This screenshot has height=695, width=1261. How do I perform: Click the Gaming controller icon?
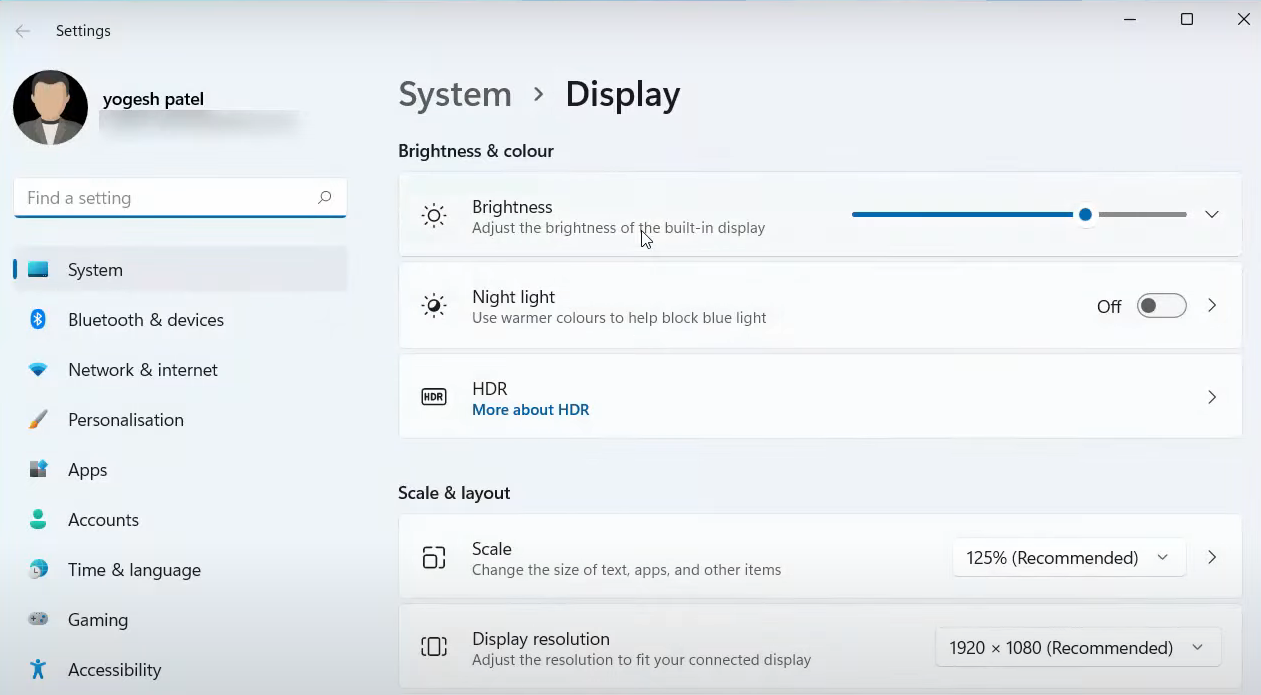(x=38, y=620)
